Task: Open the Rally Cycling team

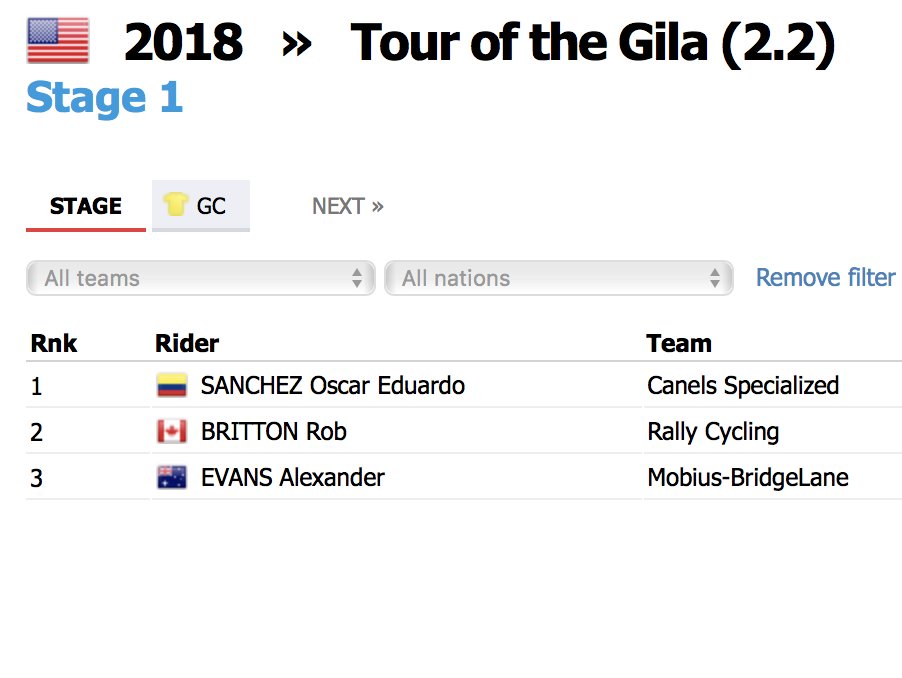Action: point(713,432)
